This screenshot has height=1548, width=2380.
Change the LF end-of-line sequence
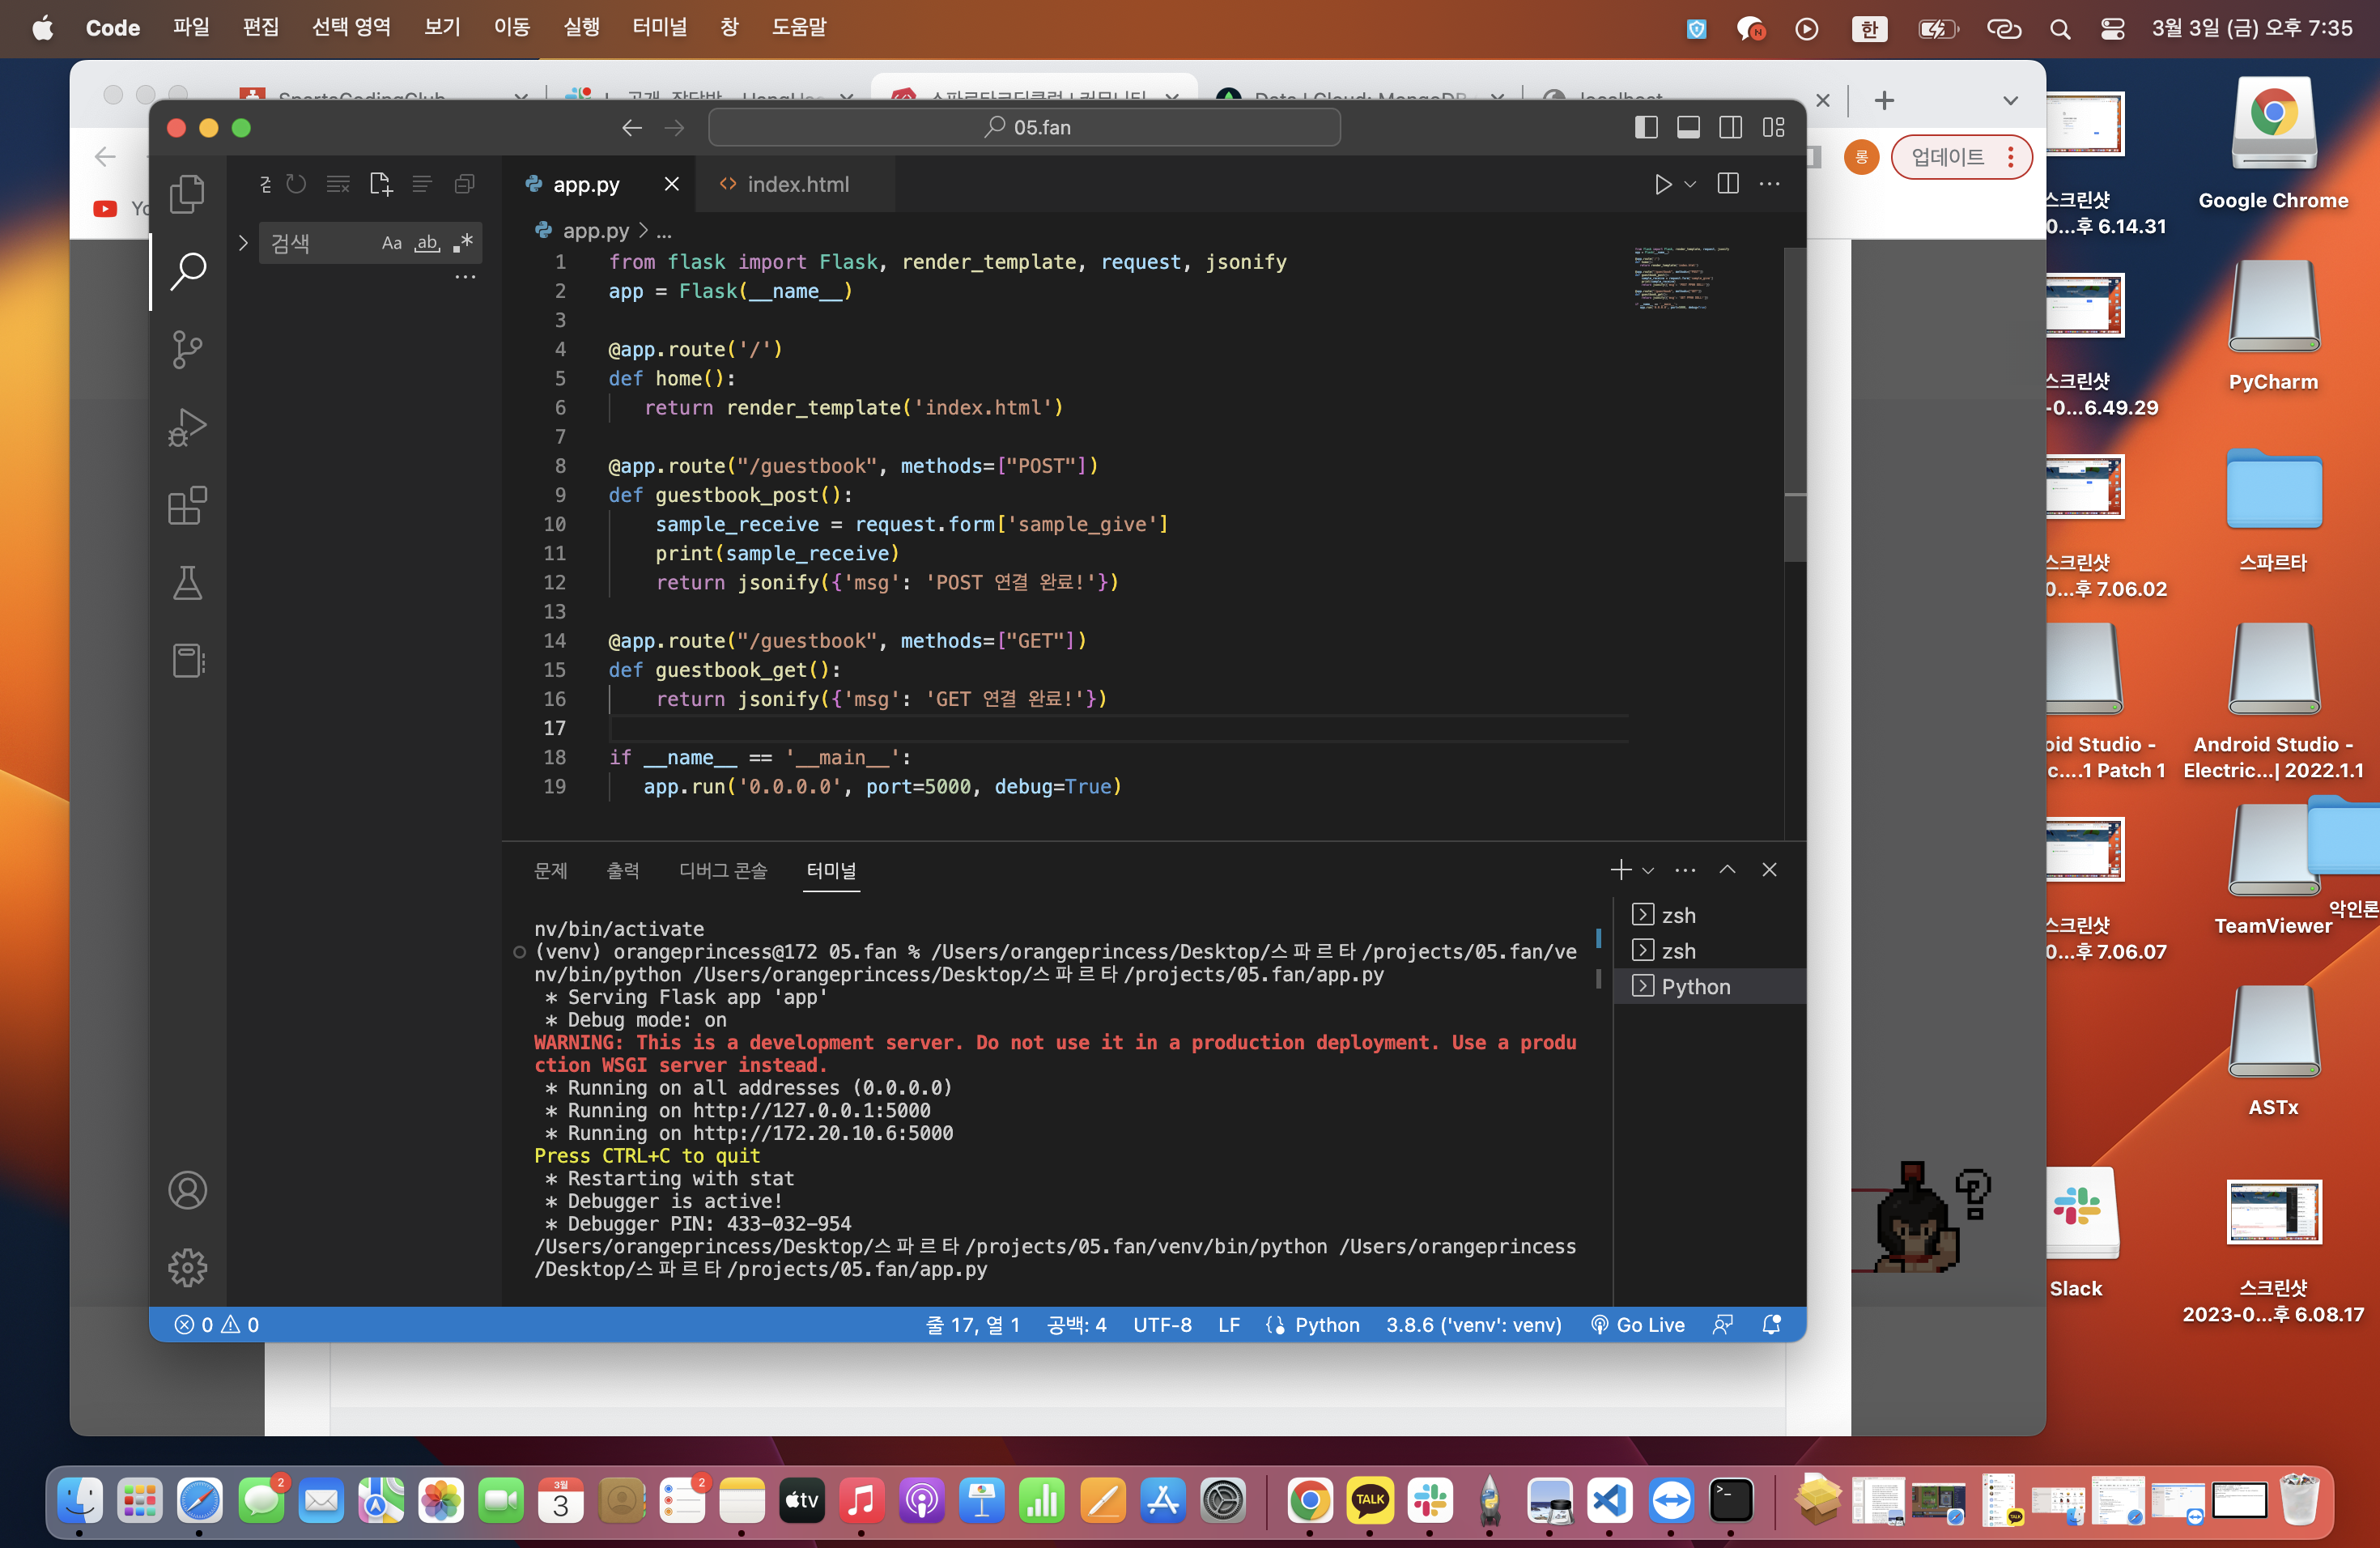click(1229, 1324)
